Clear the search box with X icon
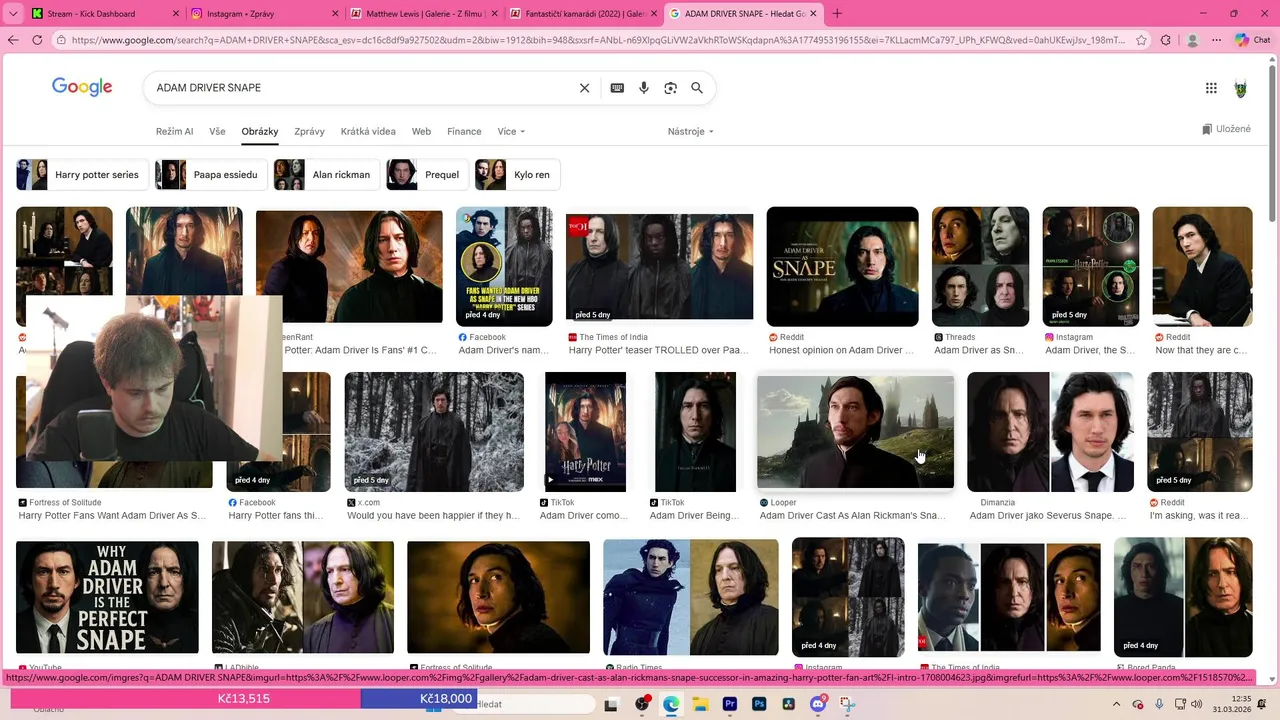 pyautogui.click(x=585, y=88)
